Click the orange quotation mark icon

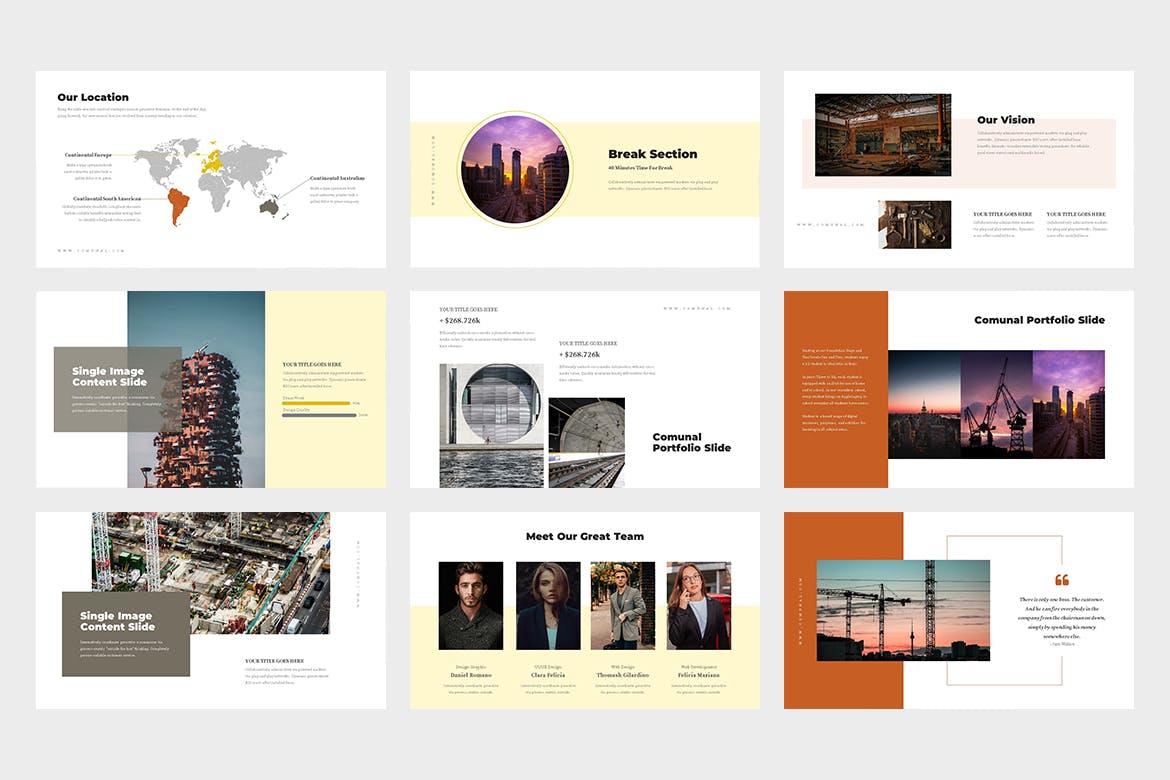pos(1061,580)
